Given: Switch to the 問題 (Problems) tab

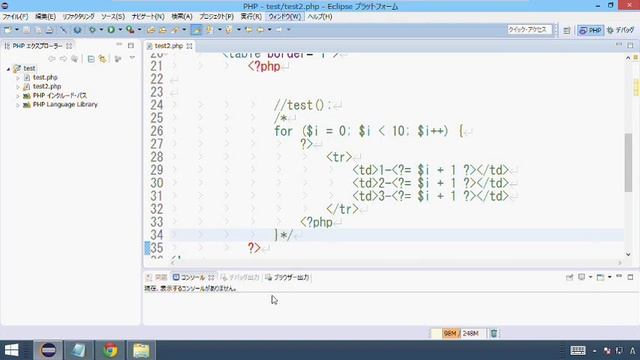Looking at the screenshot, I should 157,278.
